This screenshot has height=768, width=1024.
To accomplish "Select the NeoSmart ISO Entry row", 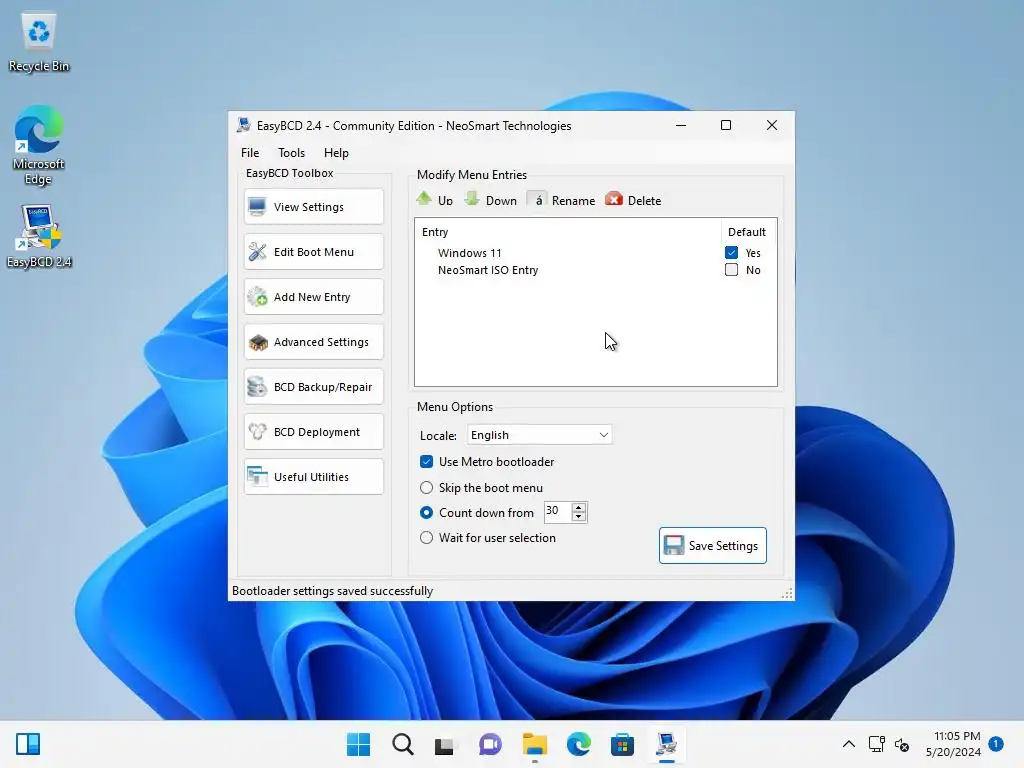I will click(x=488, y=270).
